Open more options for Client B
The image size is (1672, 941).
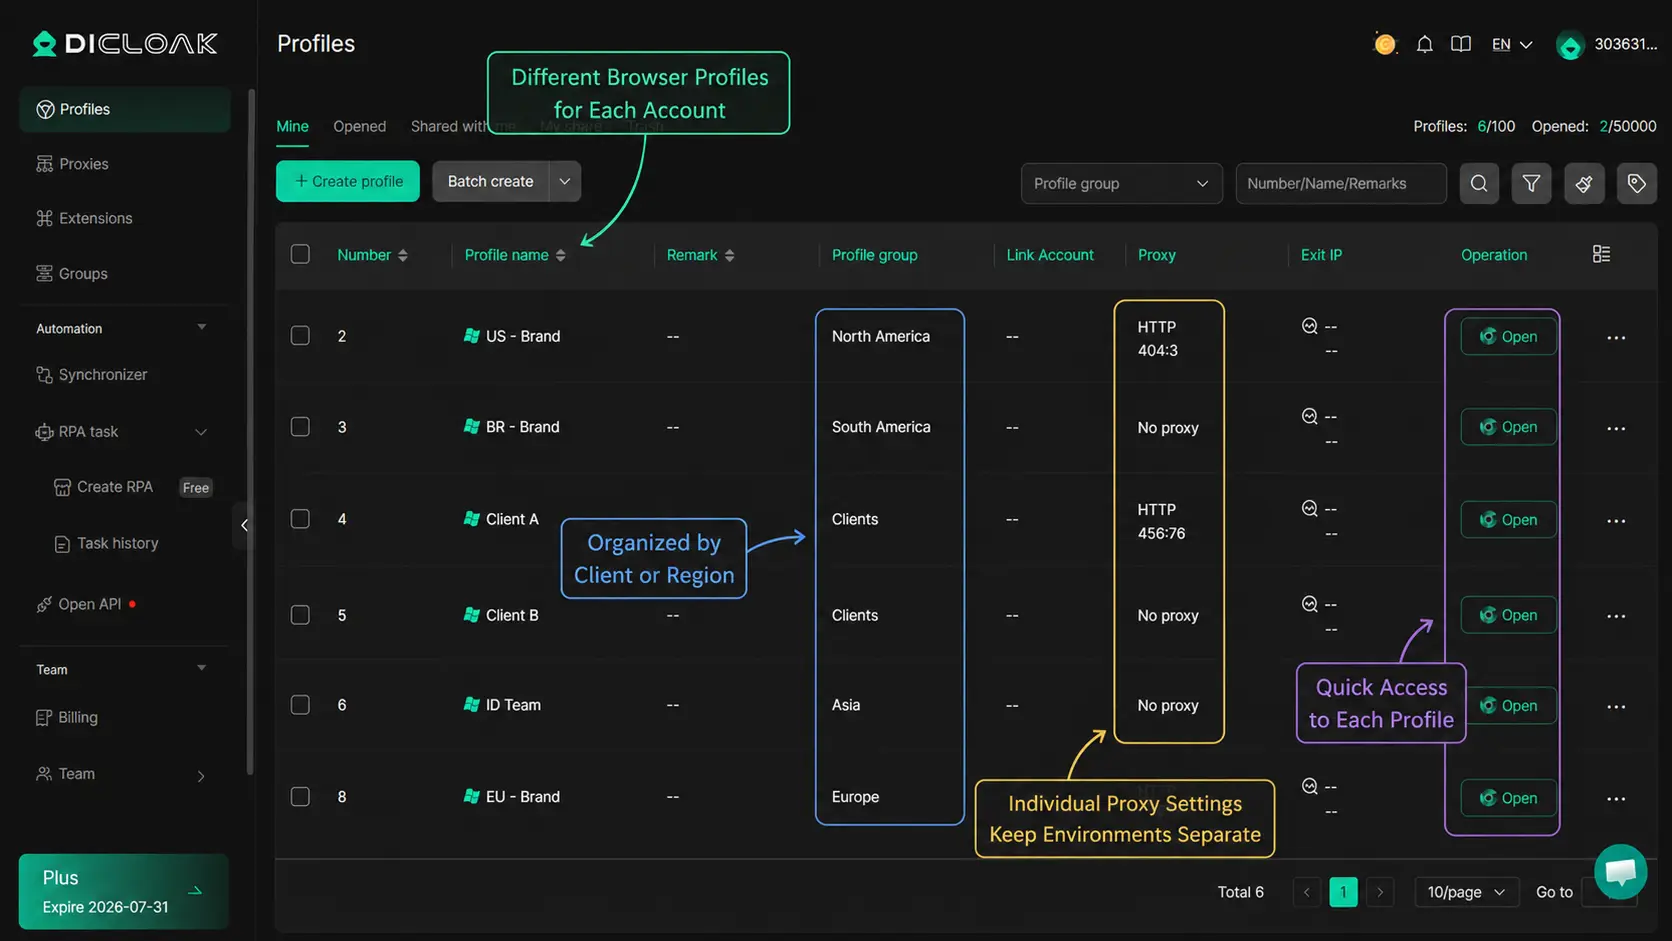click(x=1616, y=616)
